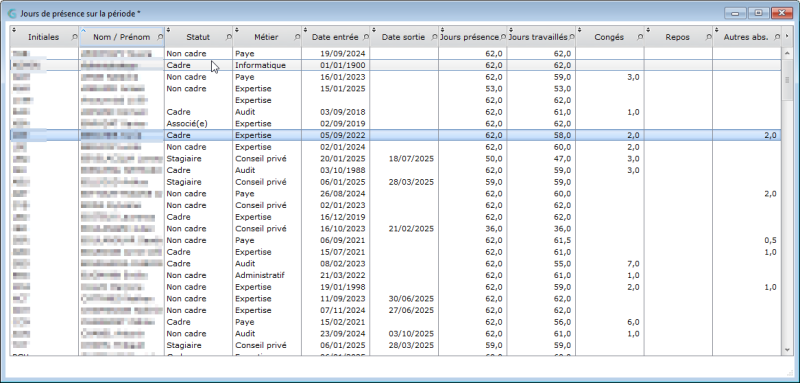The width and height of the screenshot is (800, 383).
Task: Click the sort arrows icon in Date sortie header
Action: tap(374, 29)
